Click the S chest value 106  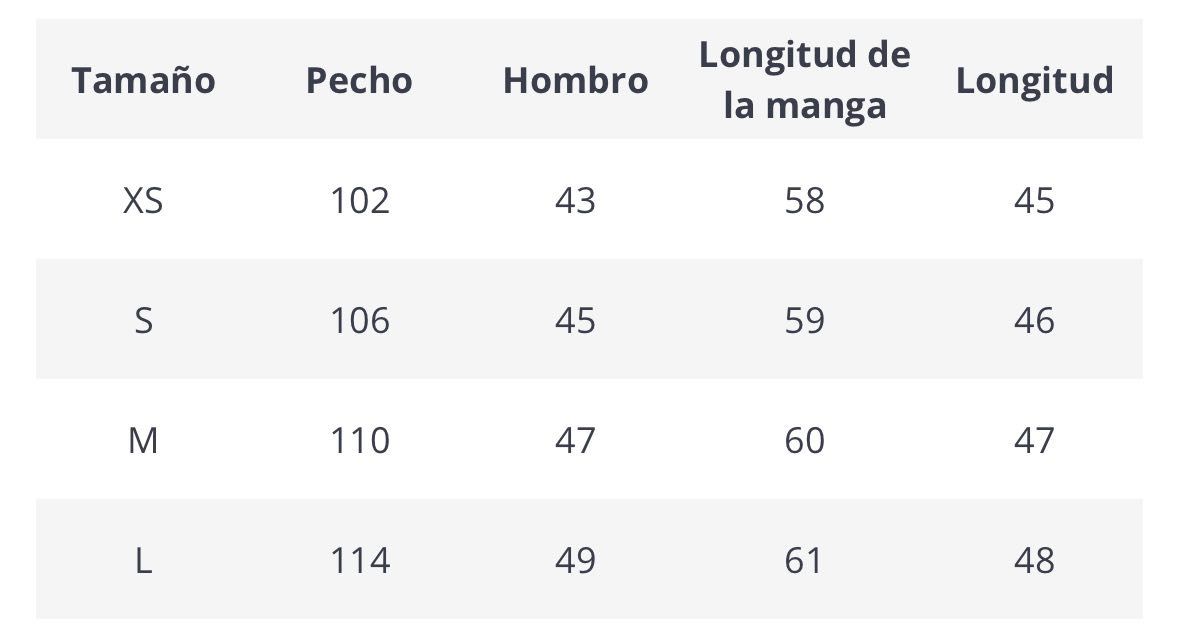(360, 321)
